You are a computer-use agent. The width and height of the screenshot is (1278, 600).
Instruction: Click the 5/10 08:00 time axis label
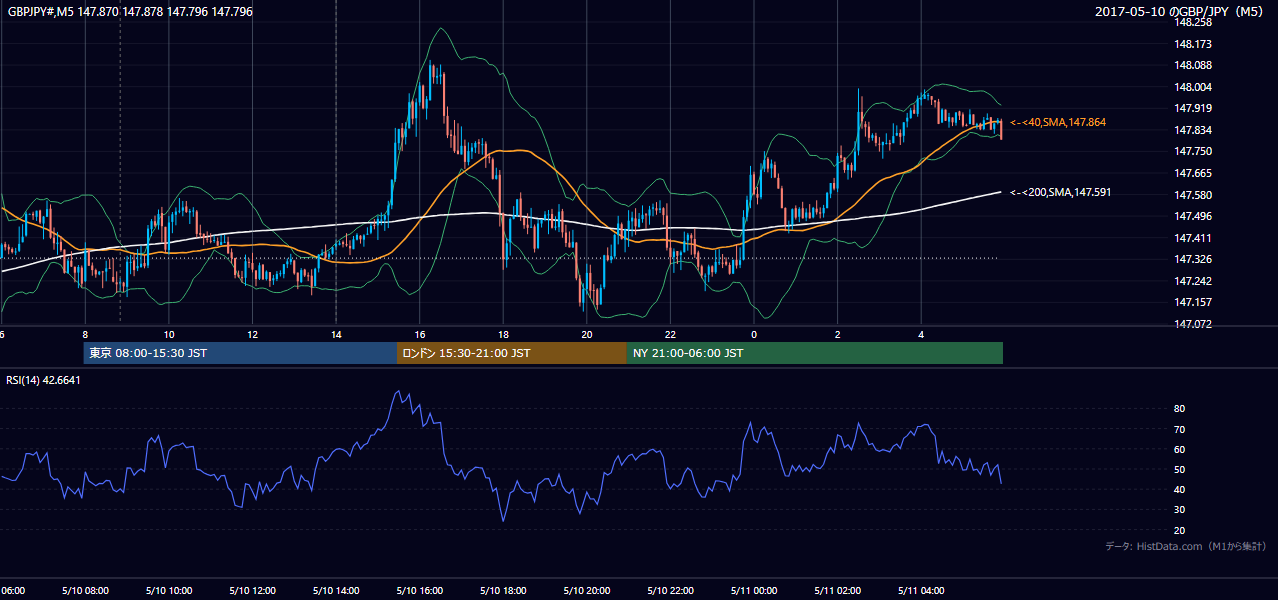click(x=84, y=591)
